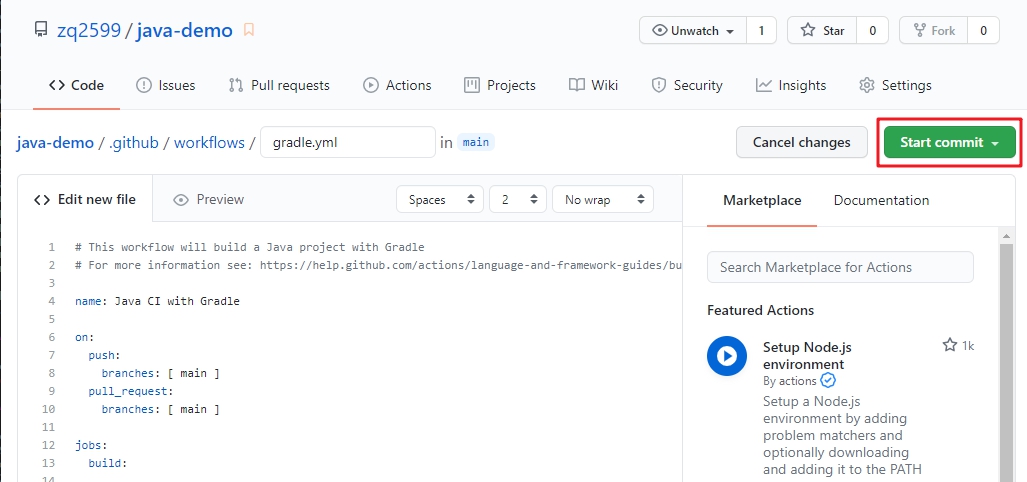Viewport: 1027px width, 482px height.
Task: Open the java-demo repository title link
Action: 185,30
